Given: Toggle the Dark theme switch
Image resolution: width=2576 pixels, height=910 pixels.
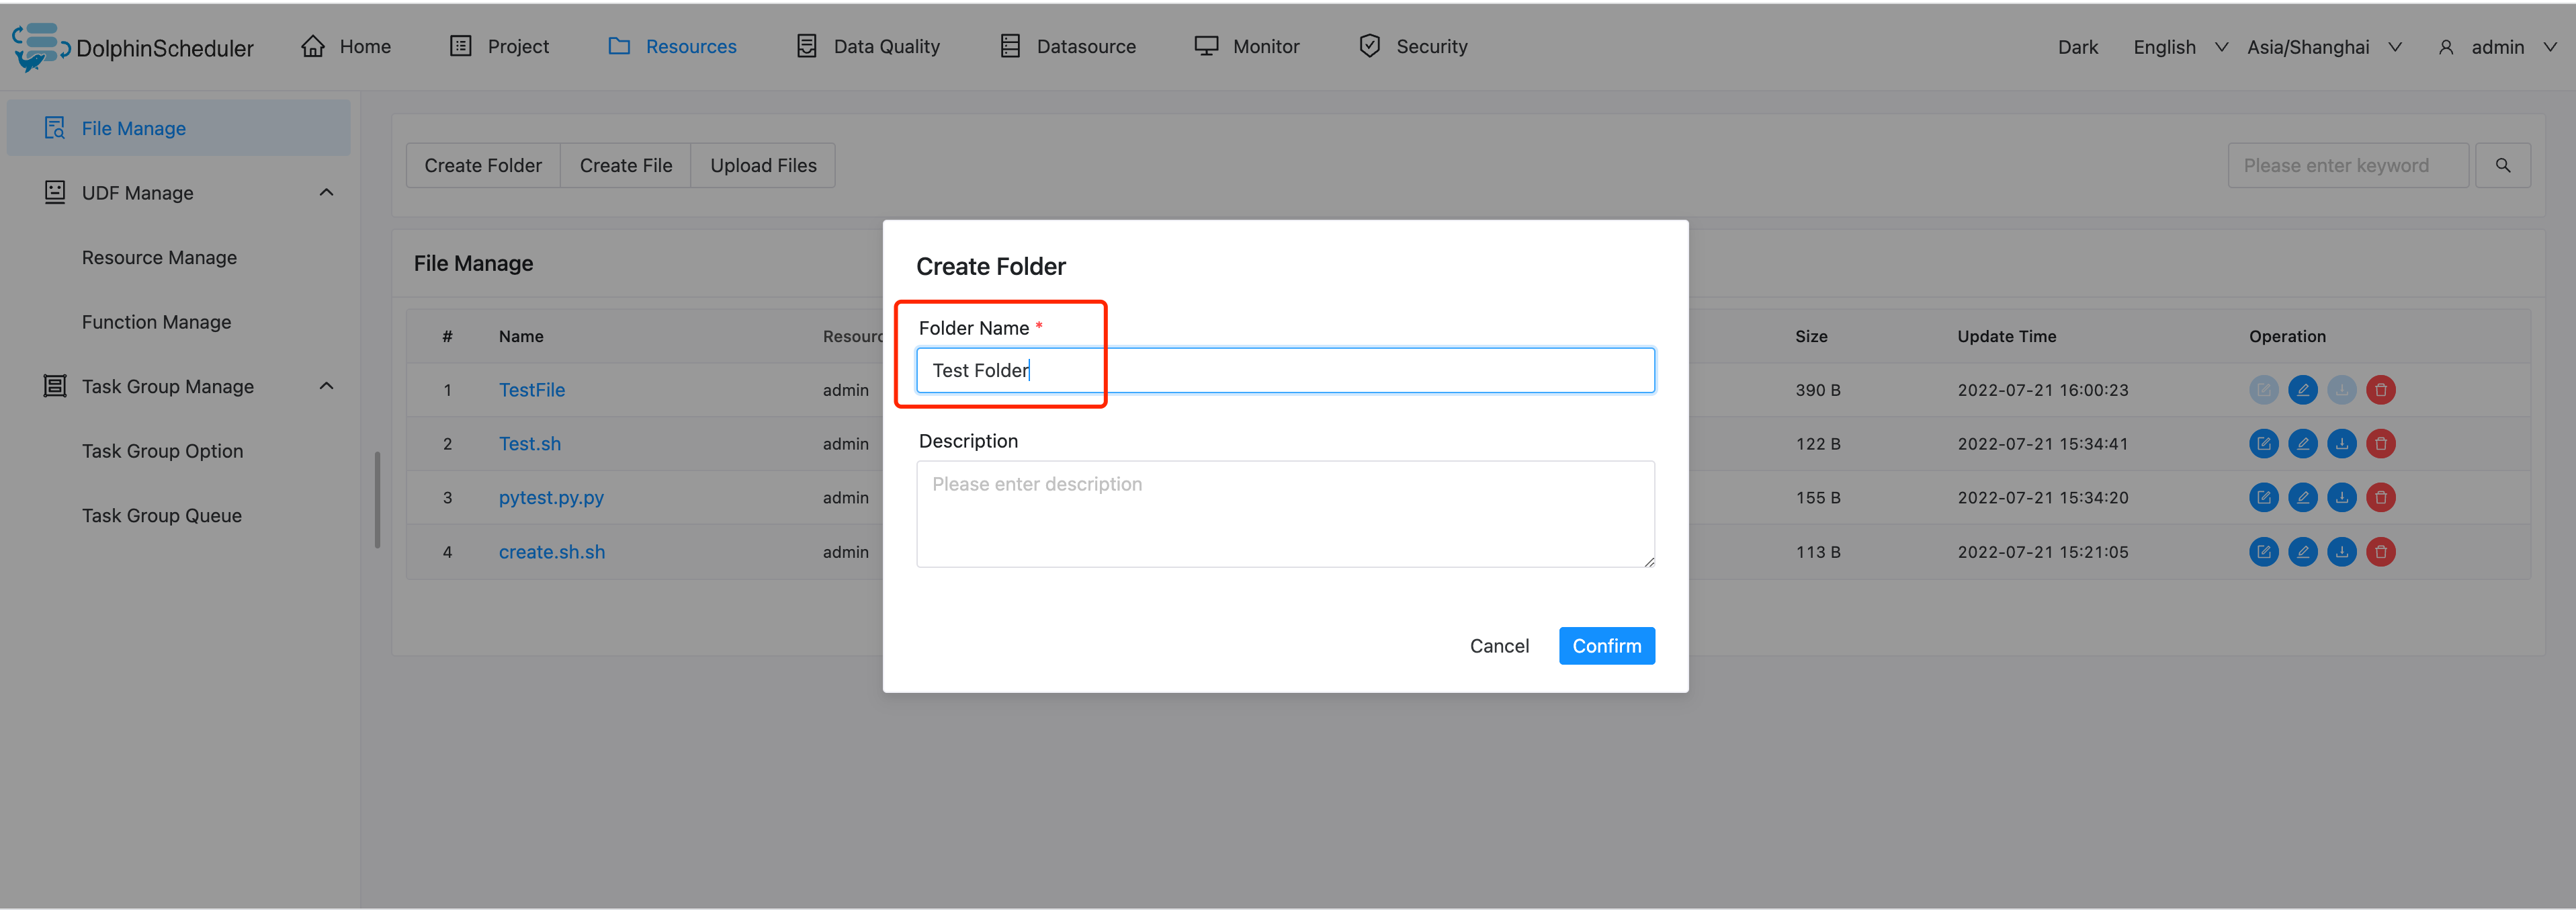Looking at the screenshot, I should (x=2077, y=48).
